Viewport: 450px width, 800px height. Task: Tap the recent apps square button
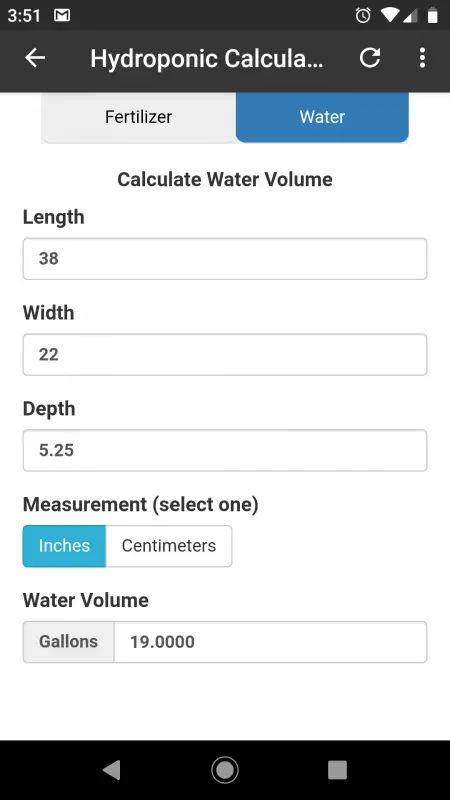click(x=337, y=769)
